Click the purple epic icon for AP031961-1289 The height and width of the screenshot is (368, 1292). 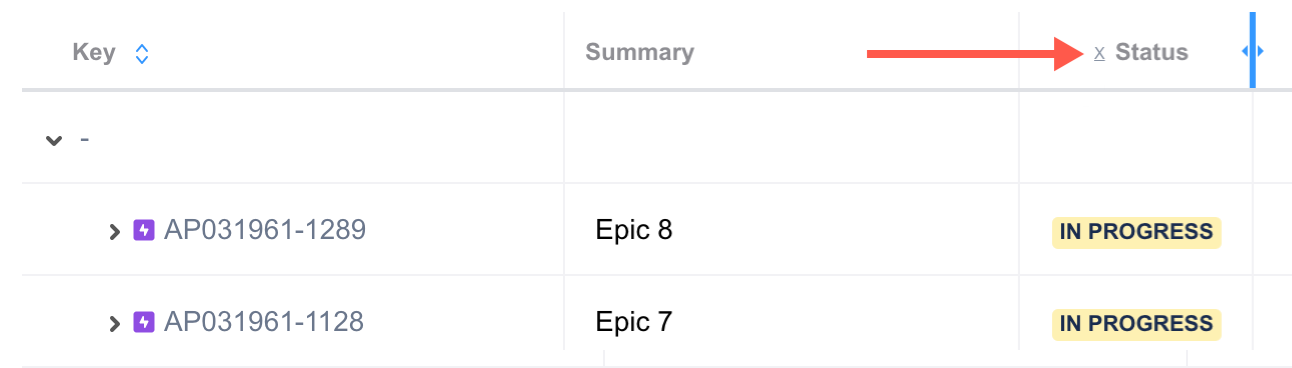coord(144,231)
